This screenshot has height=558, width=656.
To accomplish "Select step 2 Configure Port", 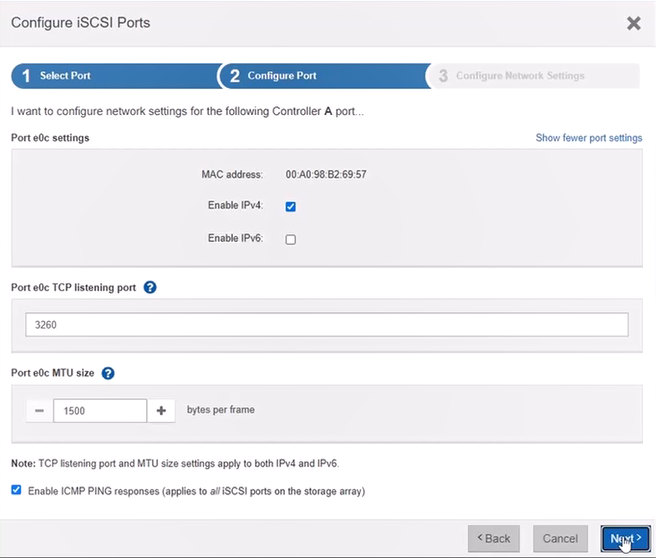I will [320, 76].
